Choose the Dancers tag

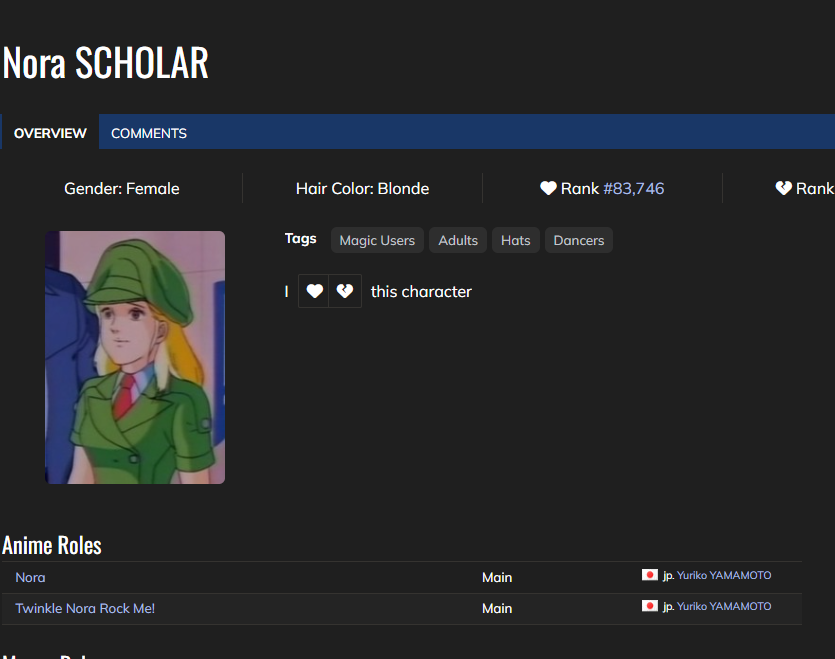pos(579,240)
